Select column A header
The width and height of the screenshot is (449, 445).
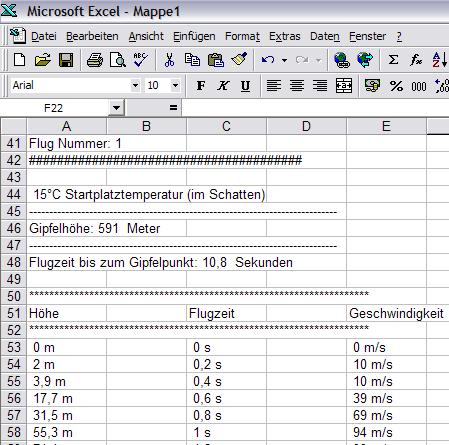[x=66, y=126]
